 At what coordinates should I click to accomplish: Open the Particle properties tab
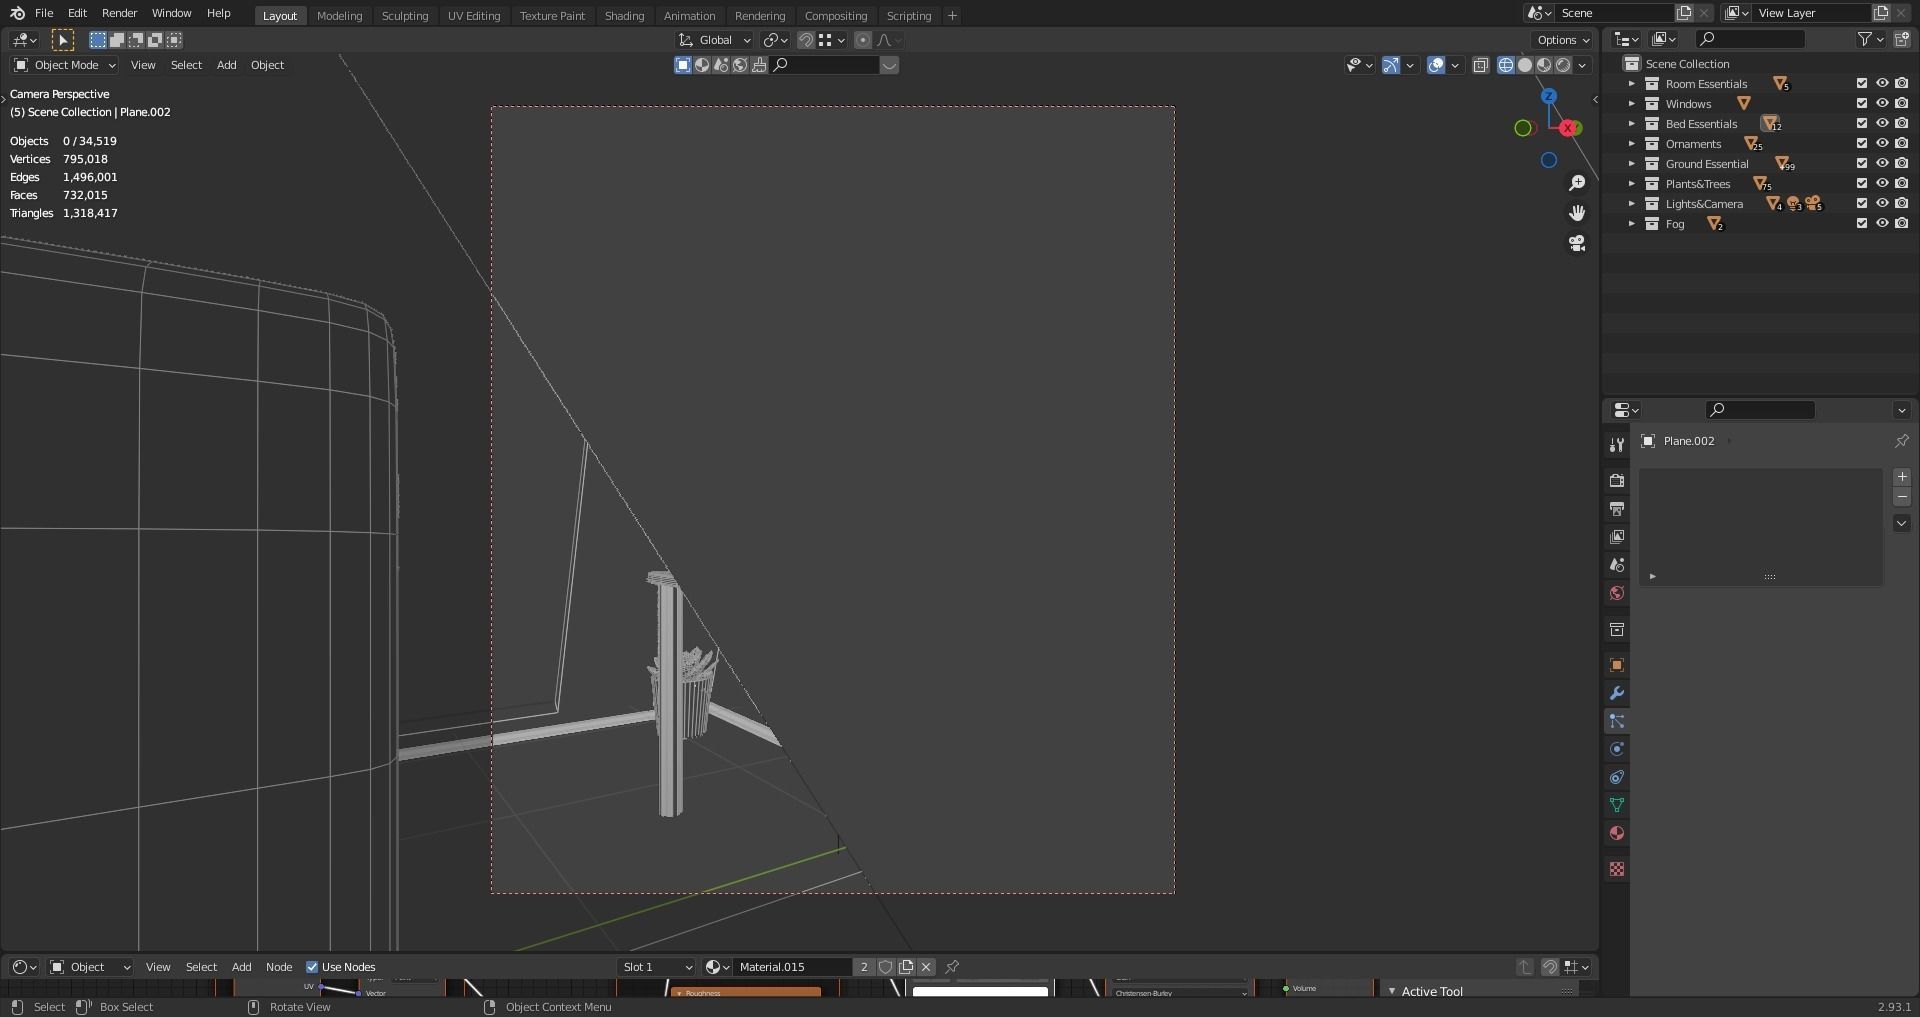pyautogui.click(x=1616, y=721)
